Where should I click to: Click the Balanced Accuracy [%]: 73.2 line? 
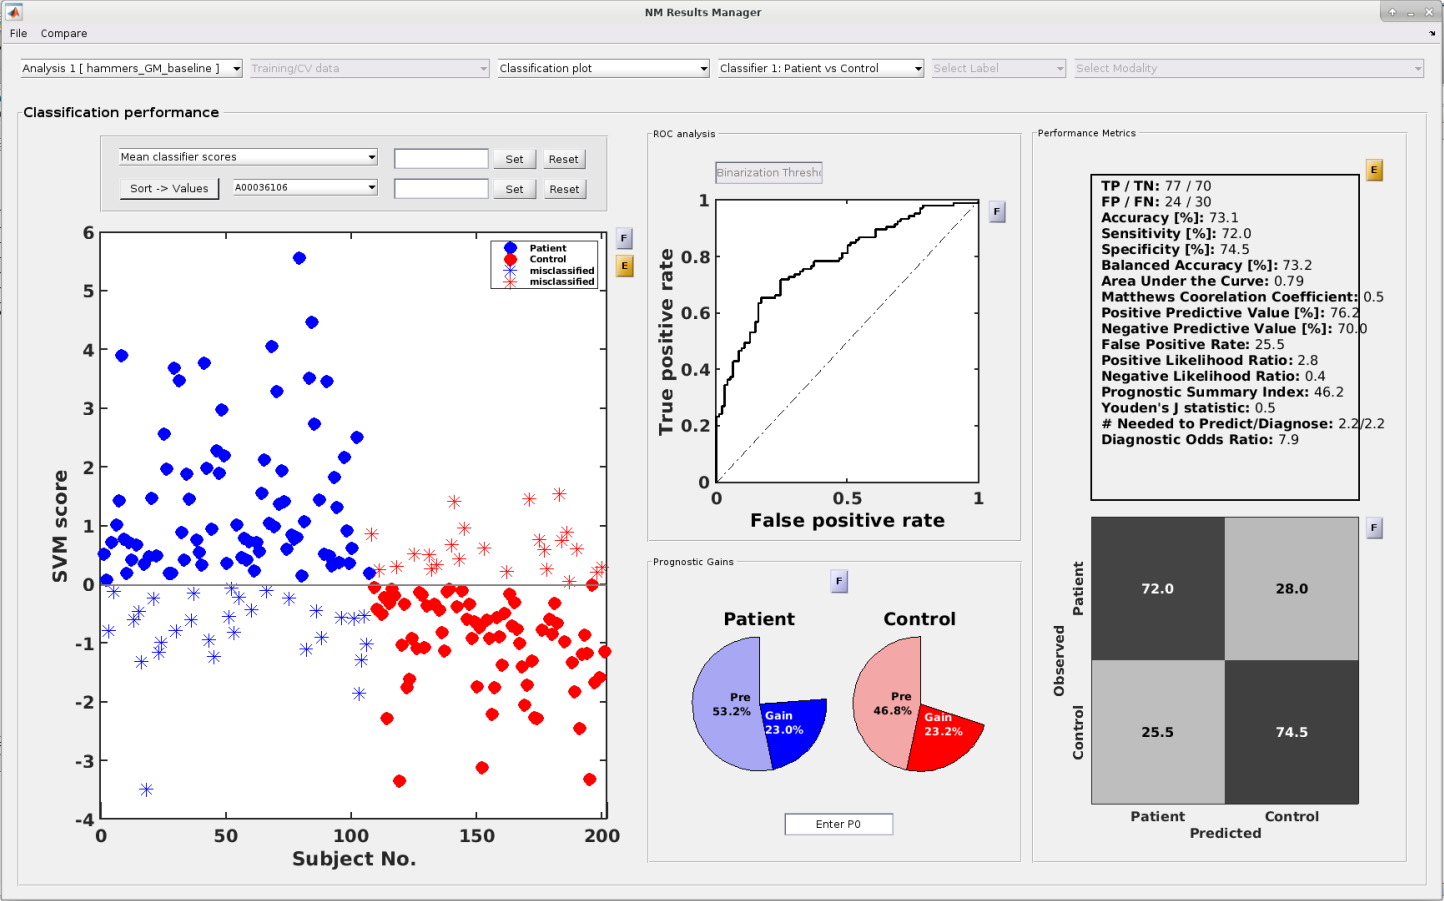coord(1206,265)
